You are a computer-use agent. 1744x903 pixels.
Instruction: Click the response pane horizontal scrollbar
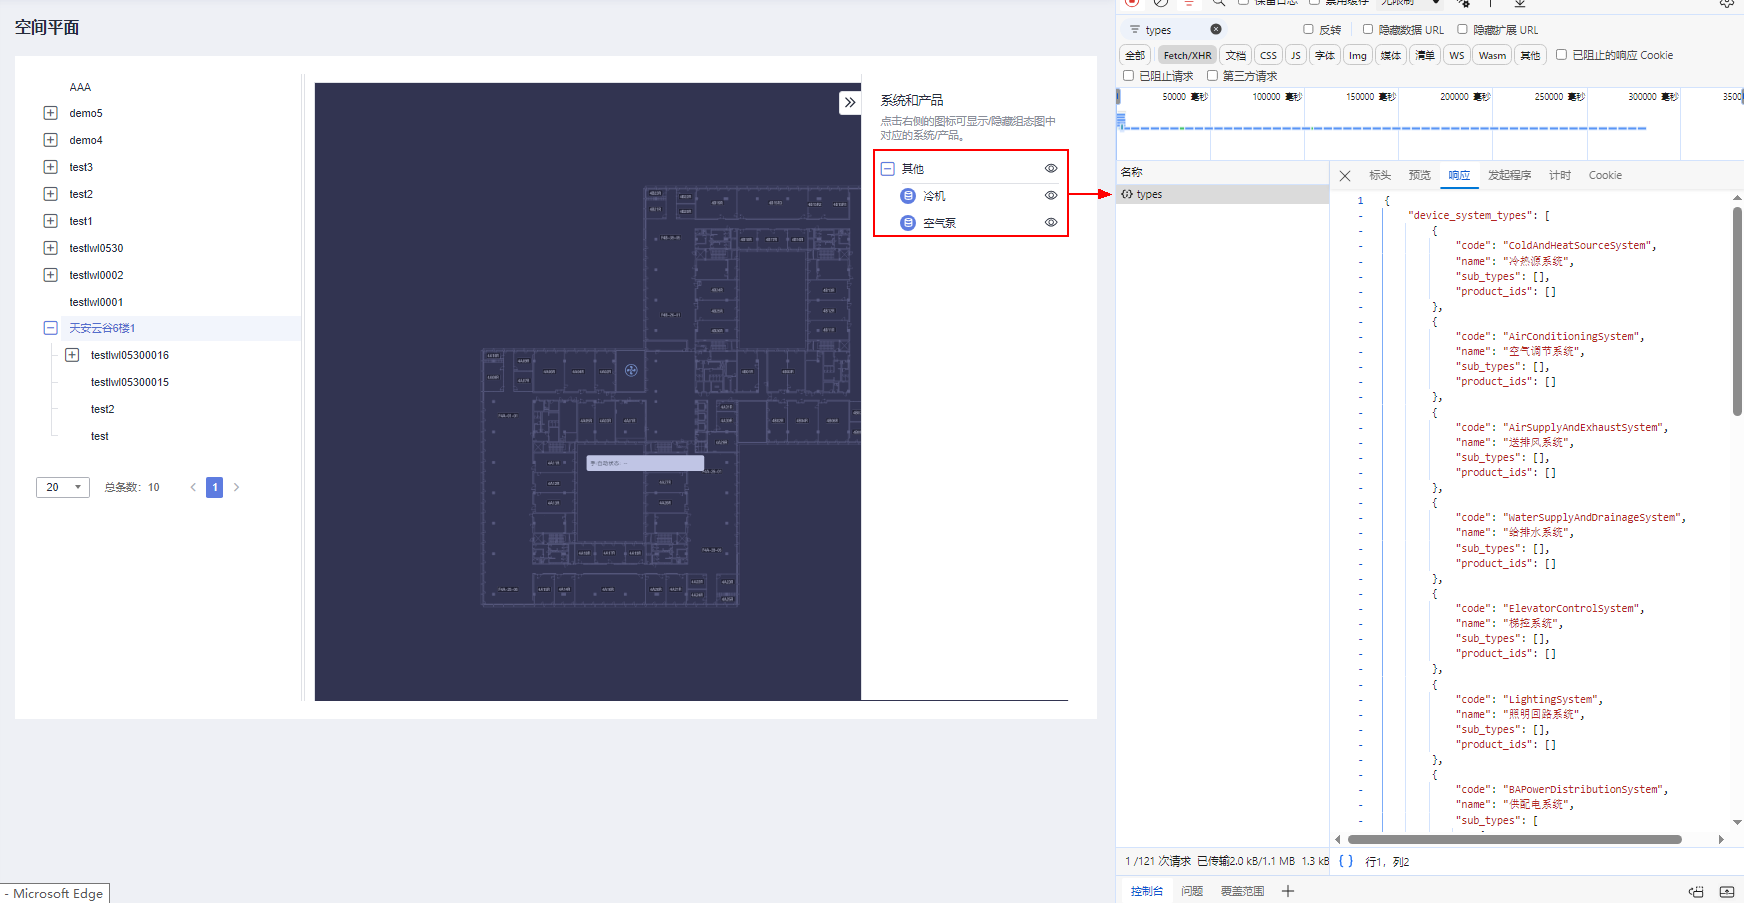point(1514,839)
